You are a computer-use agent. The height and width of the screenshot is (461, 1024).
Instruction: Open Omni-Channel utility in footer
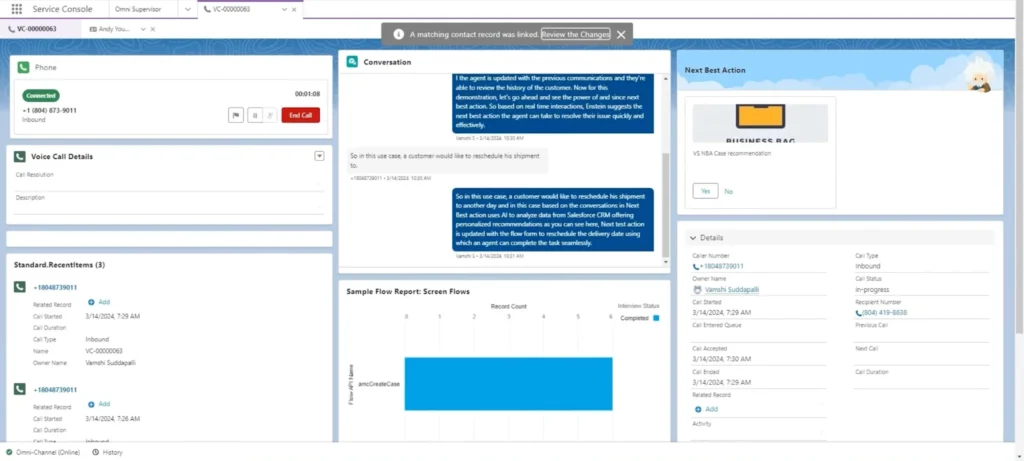click(42, 452)
